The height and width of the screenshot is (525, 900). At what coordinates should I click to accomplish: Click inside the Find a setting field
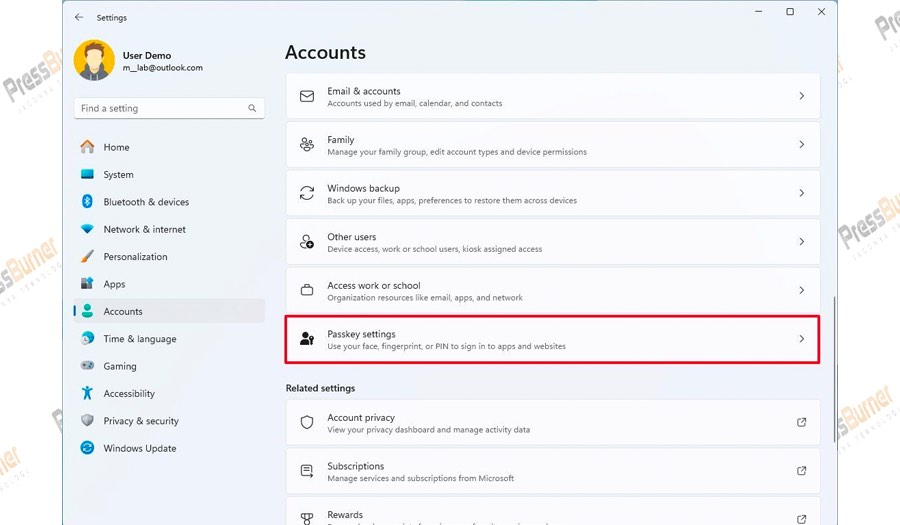click(x=160, y=108)
